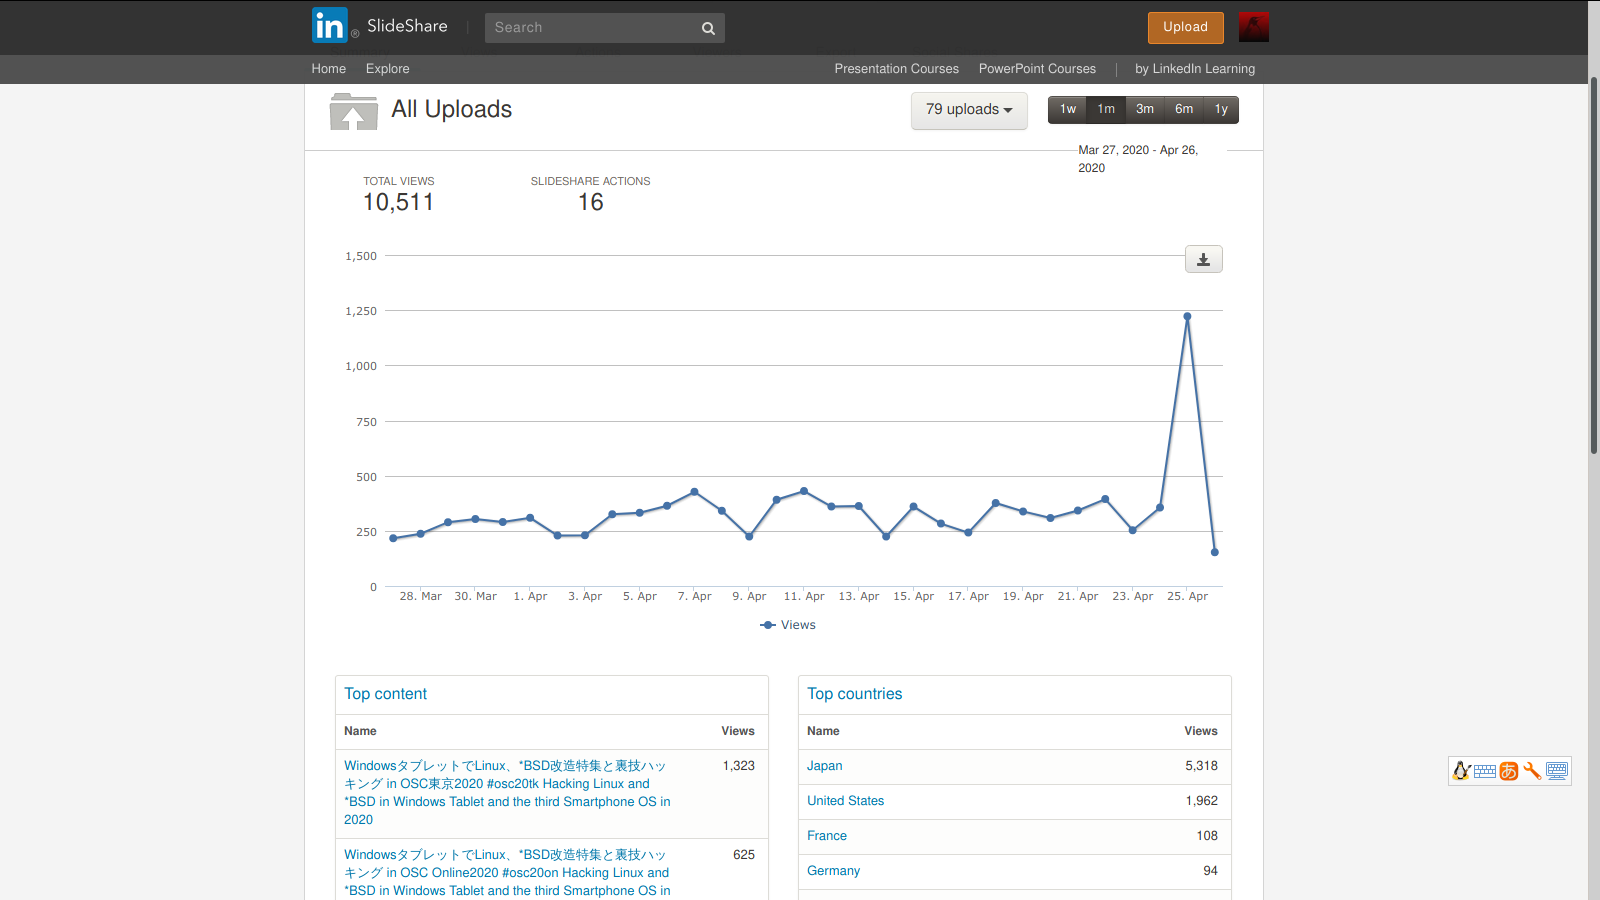Click the search magnifier icon
This screenshot has width=1600, height=900.
click(x=708, y=28)
